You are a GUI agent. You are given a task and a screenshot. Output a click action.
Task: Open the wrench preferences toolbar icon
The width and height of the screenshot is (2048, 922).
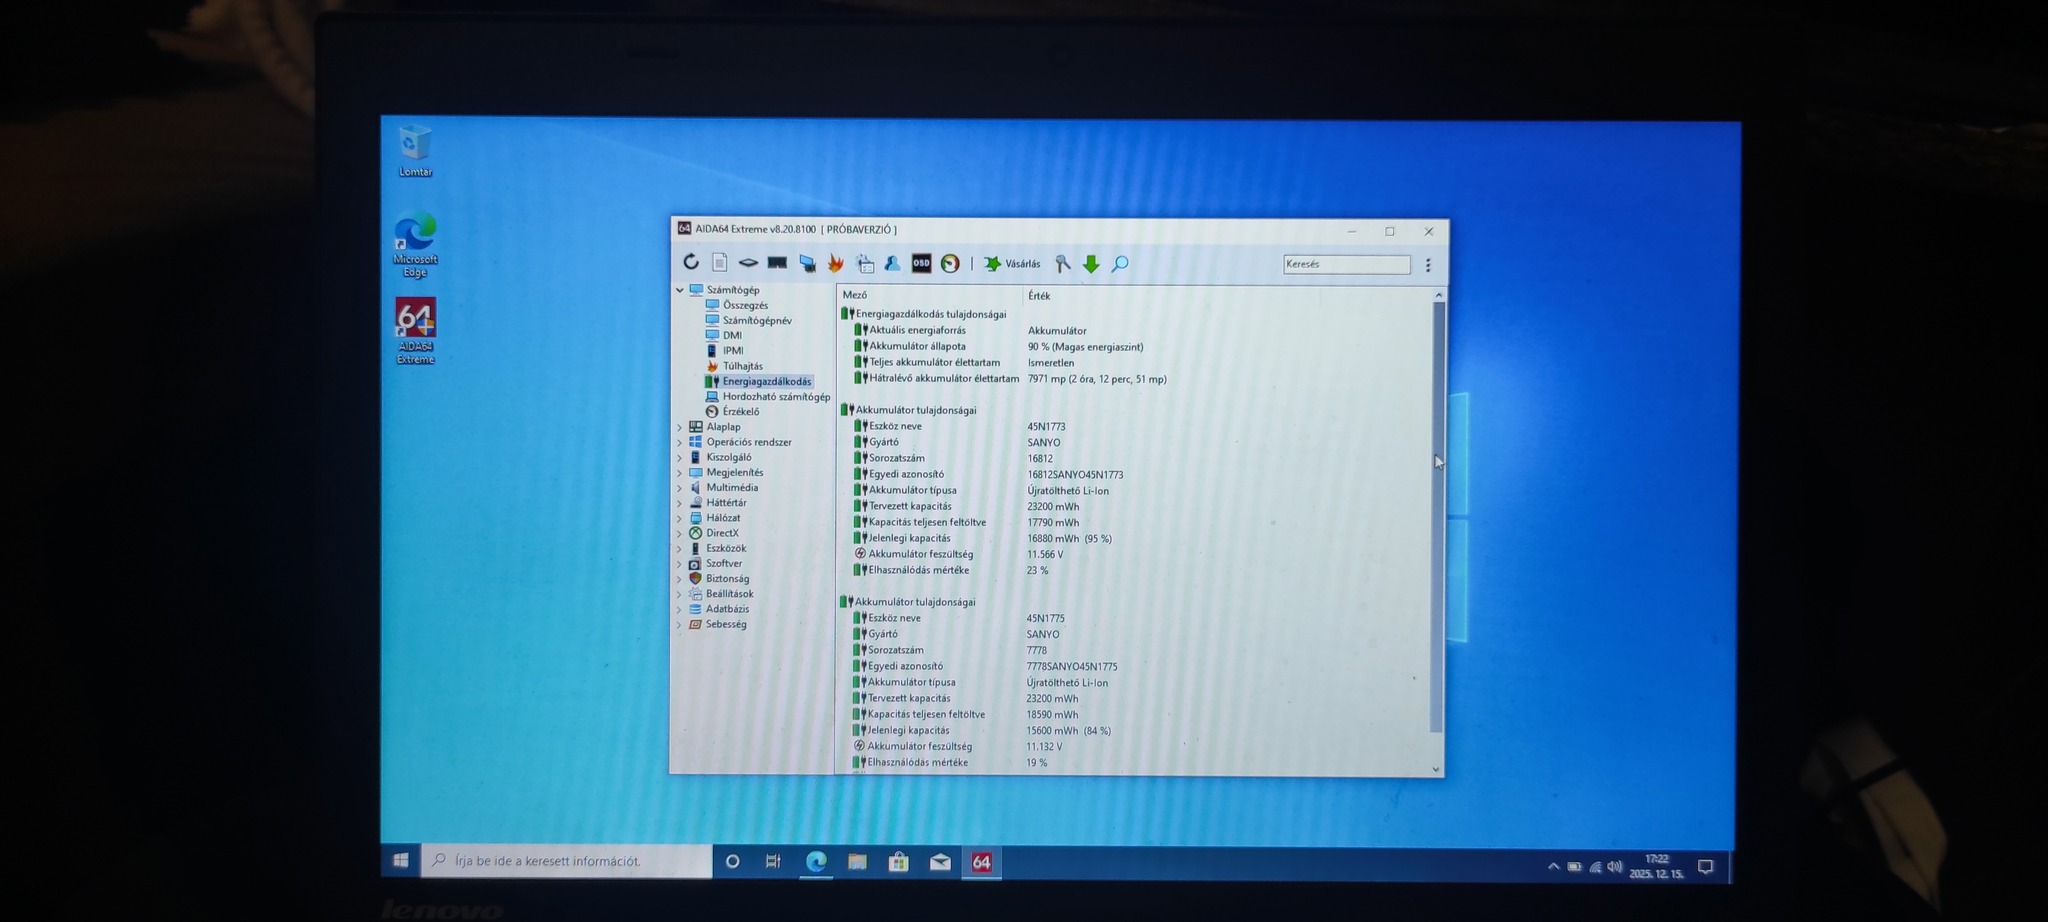pos(1063,264)
